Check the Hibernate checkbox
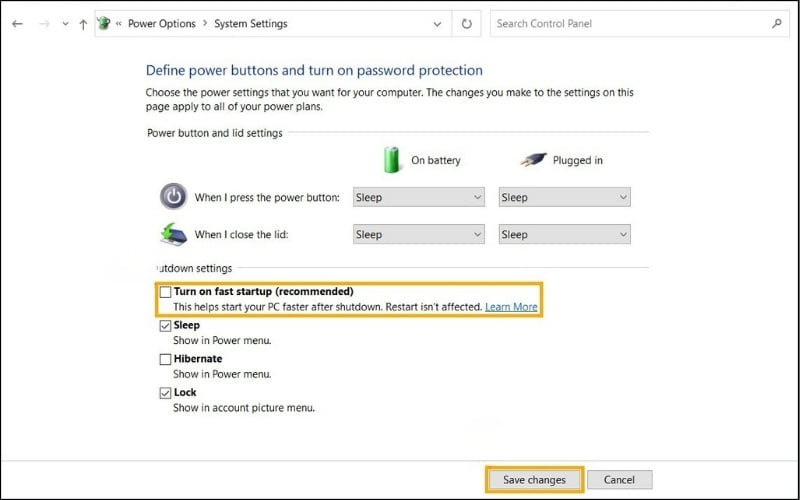 pos(165,359)
